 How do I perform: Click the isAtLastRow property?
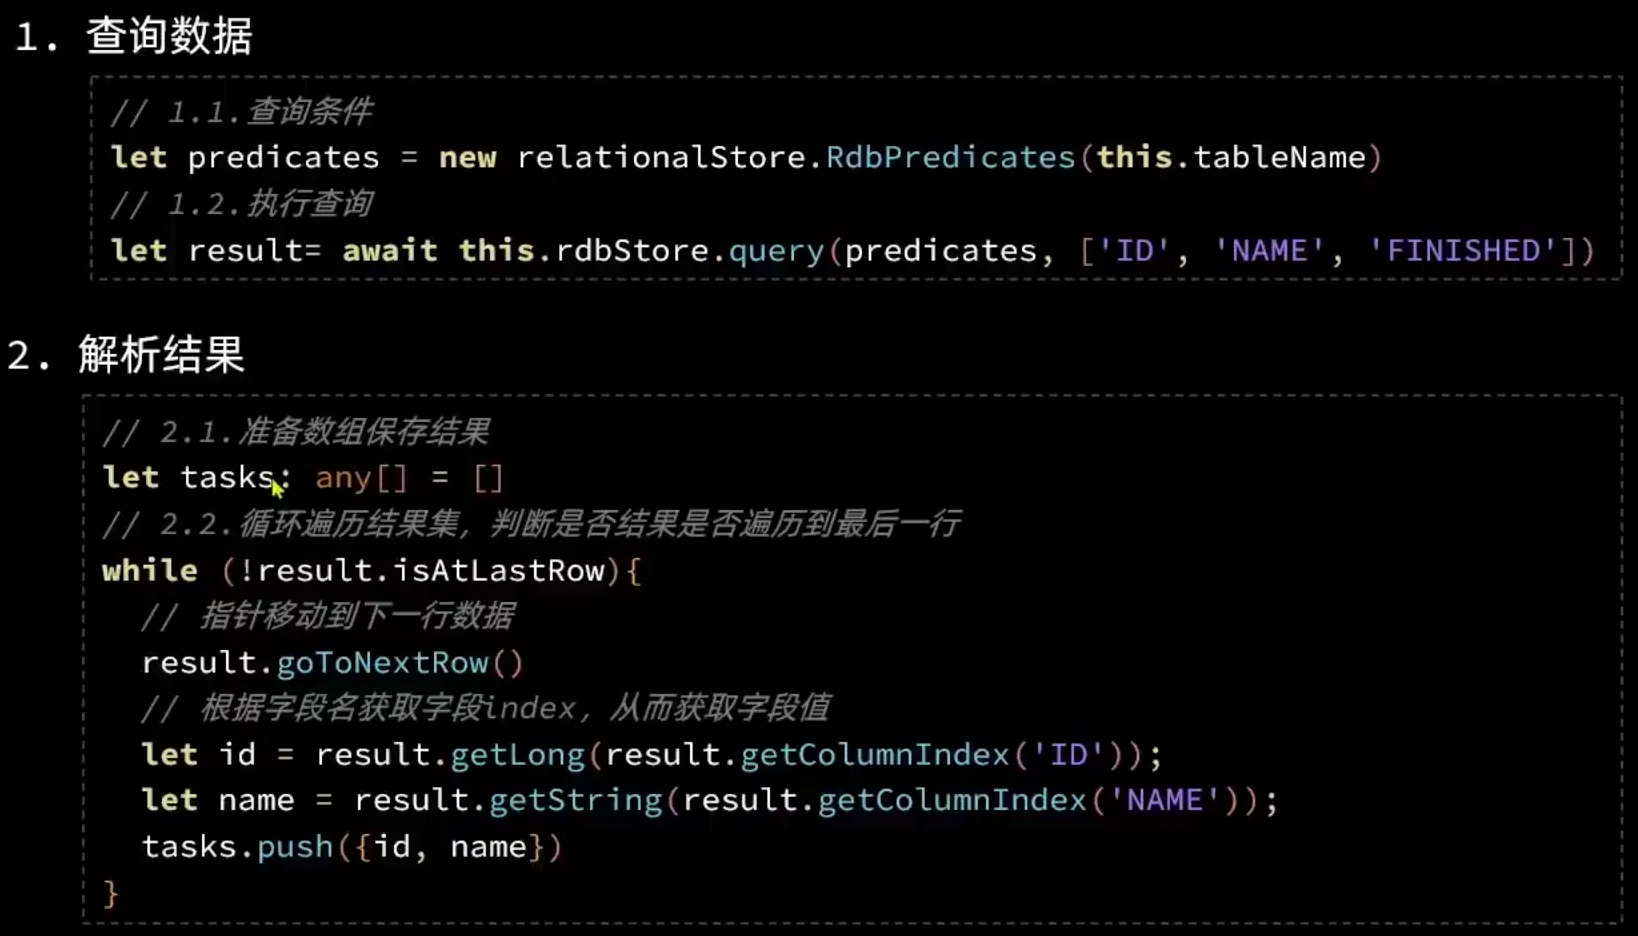click(x=499, y=570)
